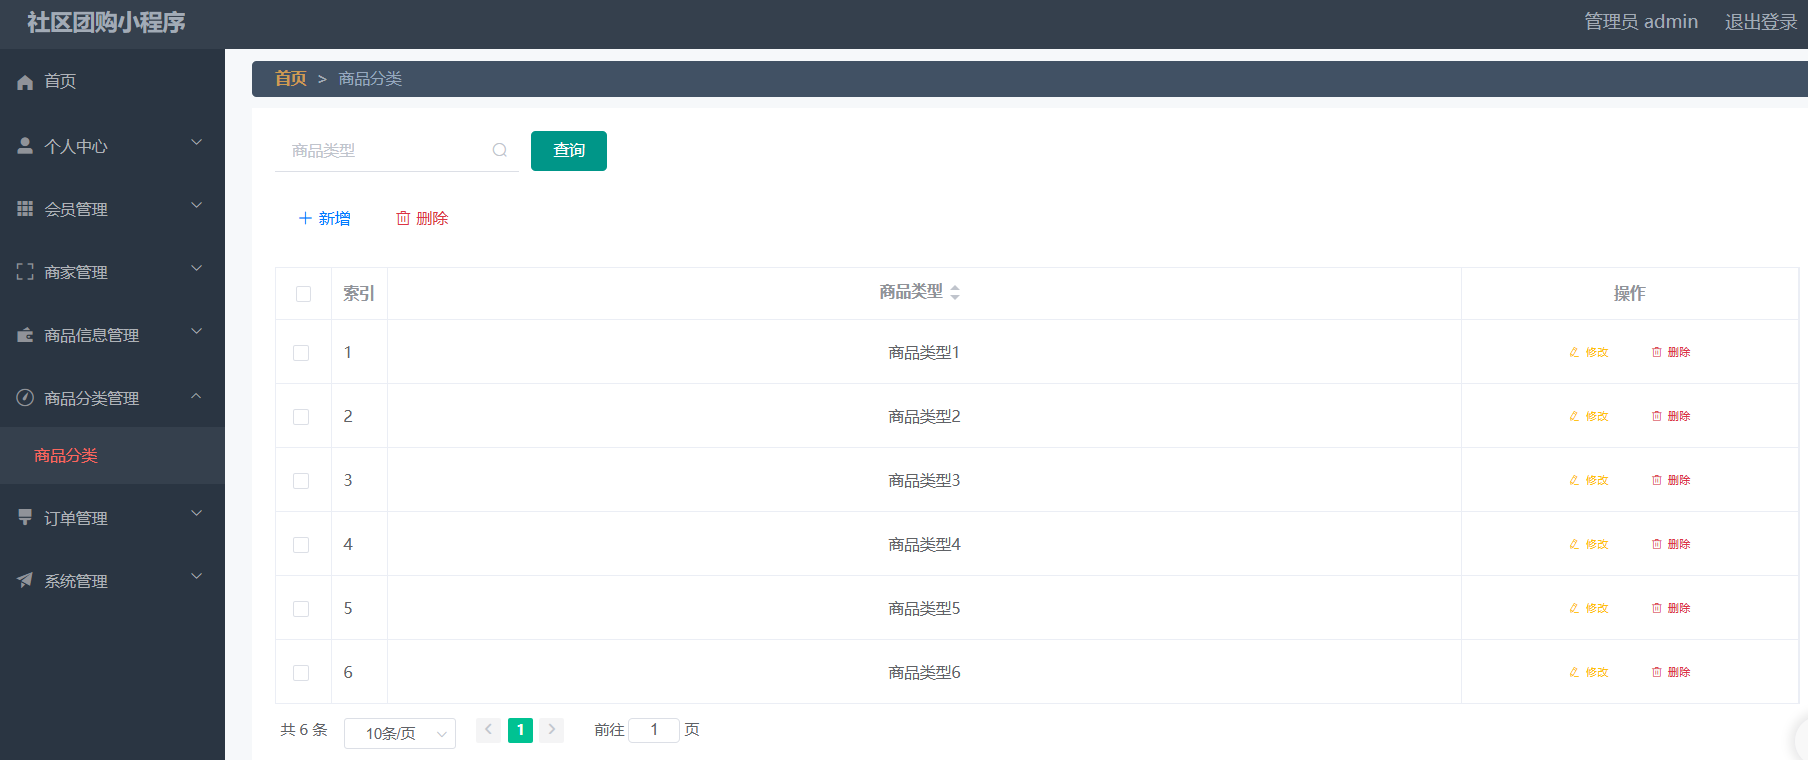Image resolution: width=1808 pixels, height=760 pixels.
Task: Check the box for row 5
Action: pyautogui.click(x=301, y=609)
